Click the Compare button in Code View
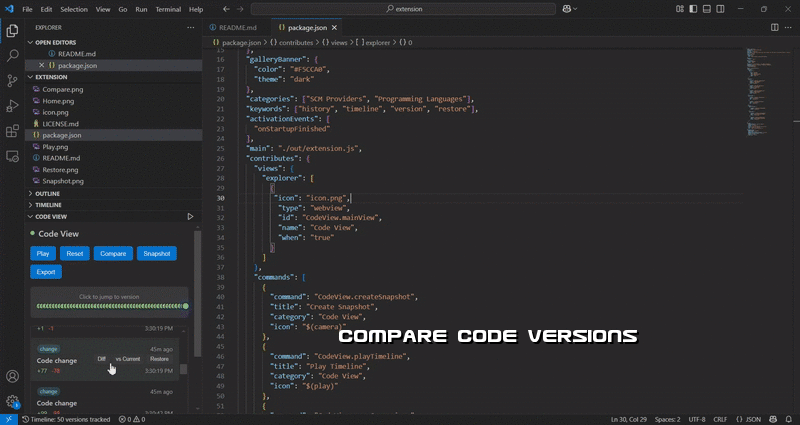Image resolution: width=800 pixels, height=425 pixels. [113, 254]
